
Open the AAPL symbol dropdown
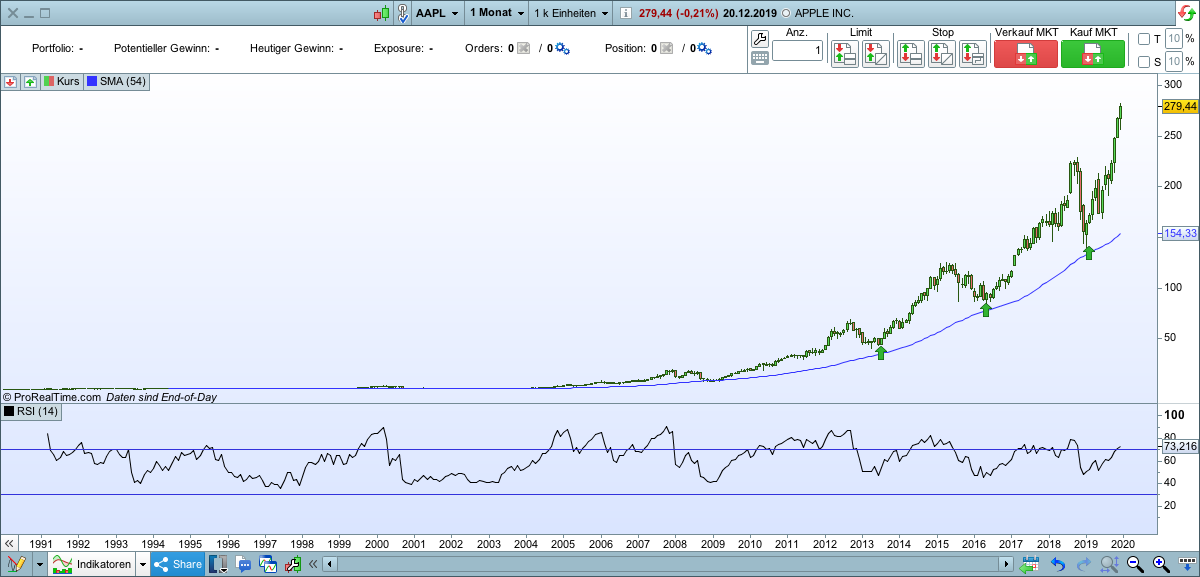pos(438,13)
